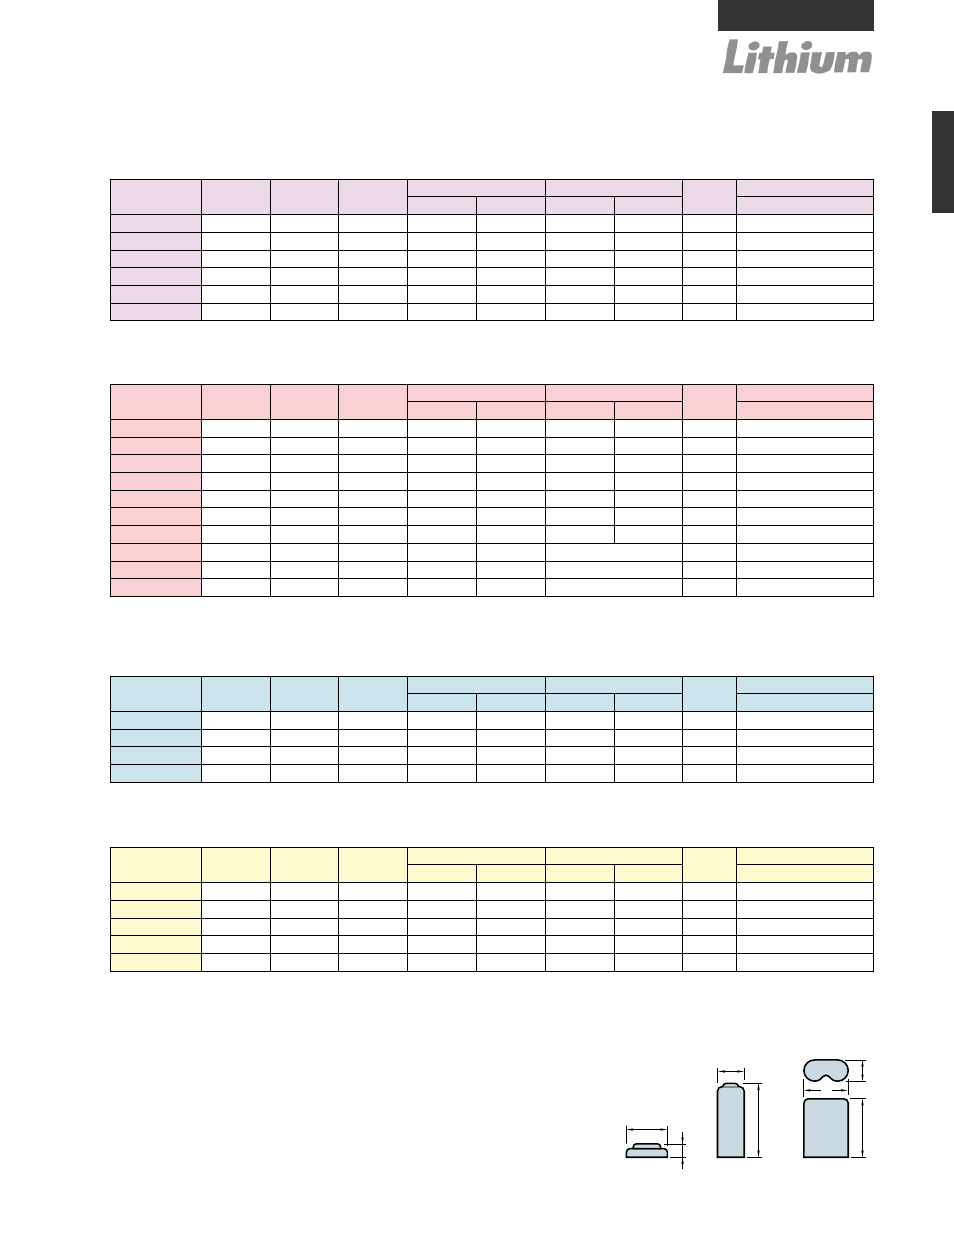Image resolution: width=954 pixels, height=1243 pixels.
Task: Click the figure-eight battery pack top view
Action: pos(826,1071)
